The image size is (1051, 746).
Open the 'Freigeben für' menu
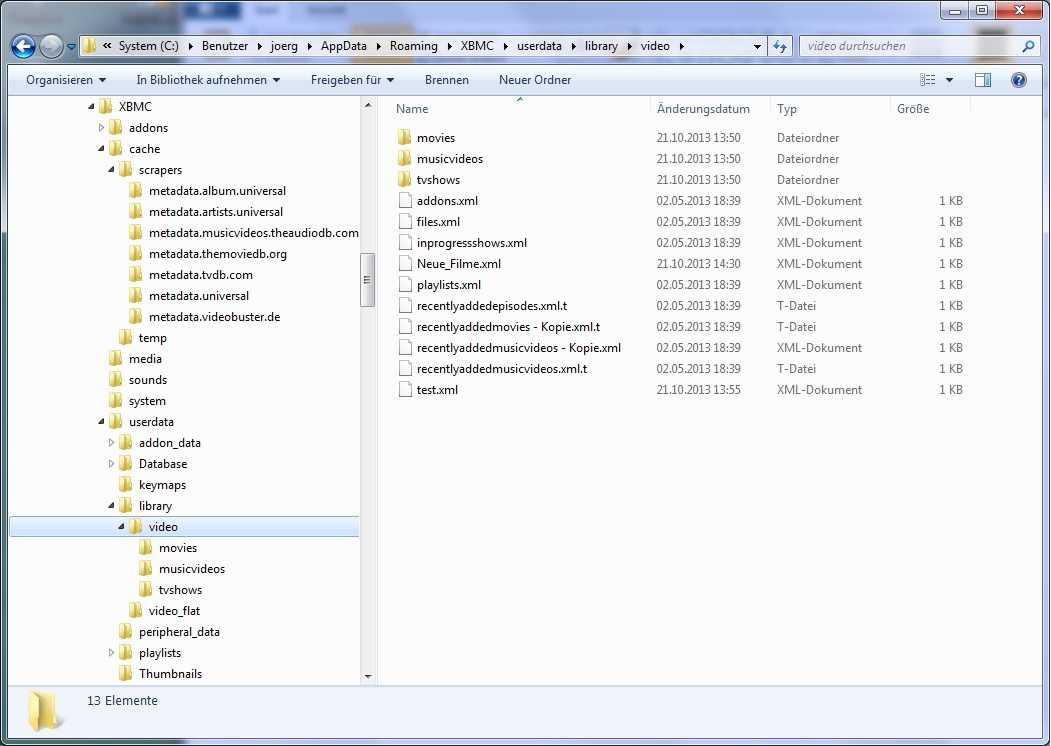pos(352,80)
